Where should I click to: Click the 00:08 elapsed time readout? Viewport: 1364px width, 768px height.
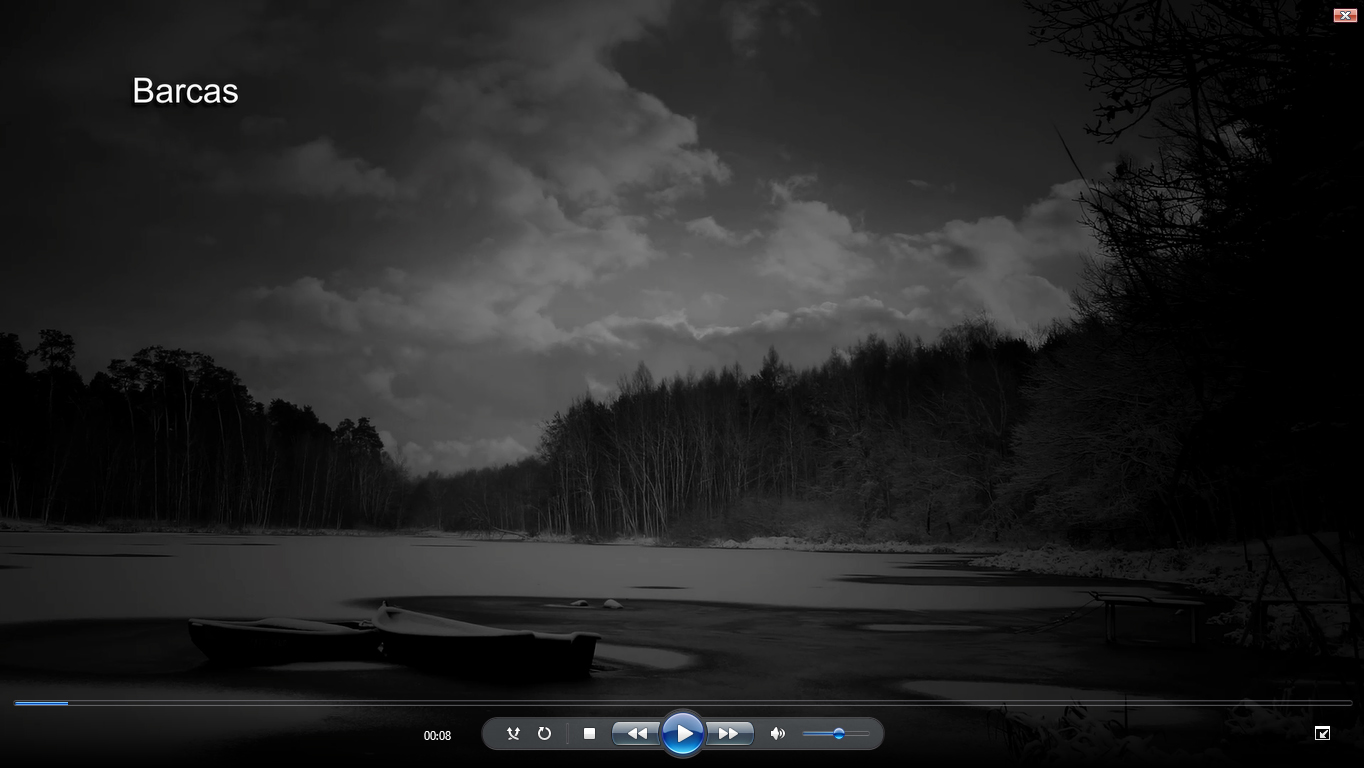pos(437,736)
